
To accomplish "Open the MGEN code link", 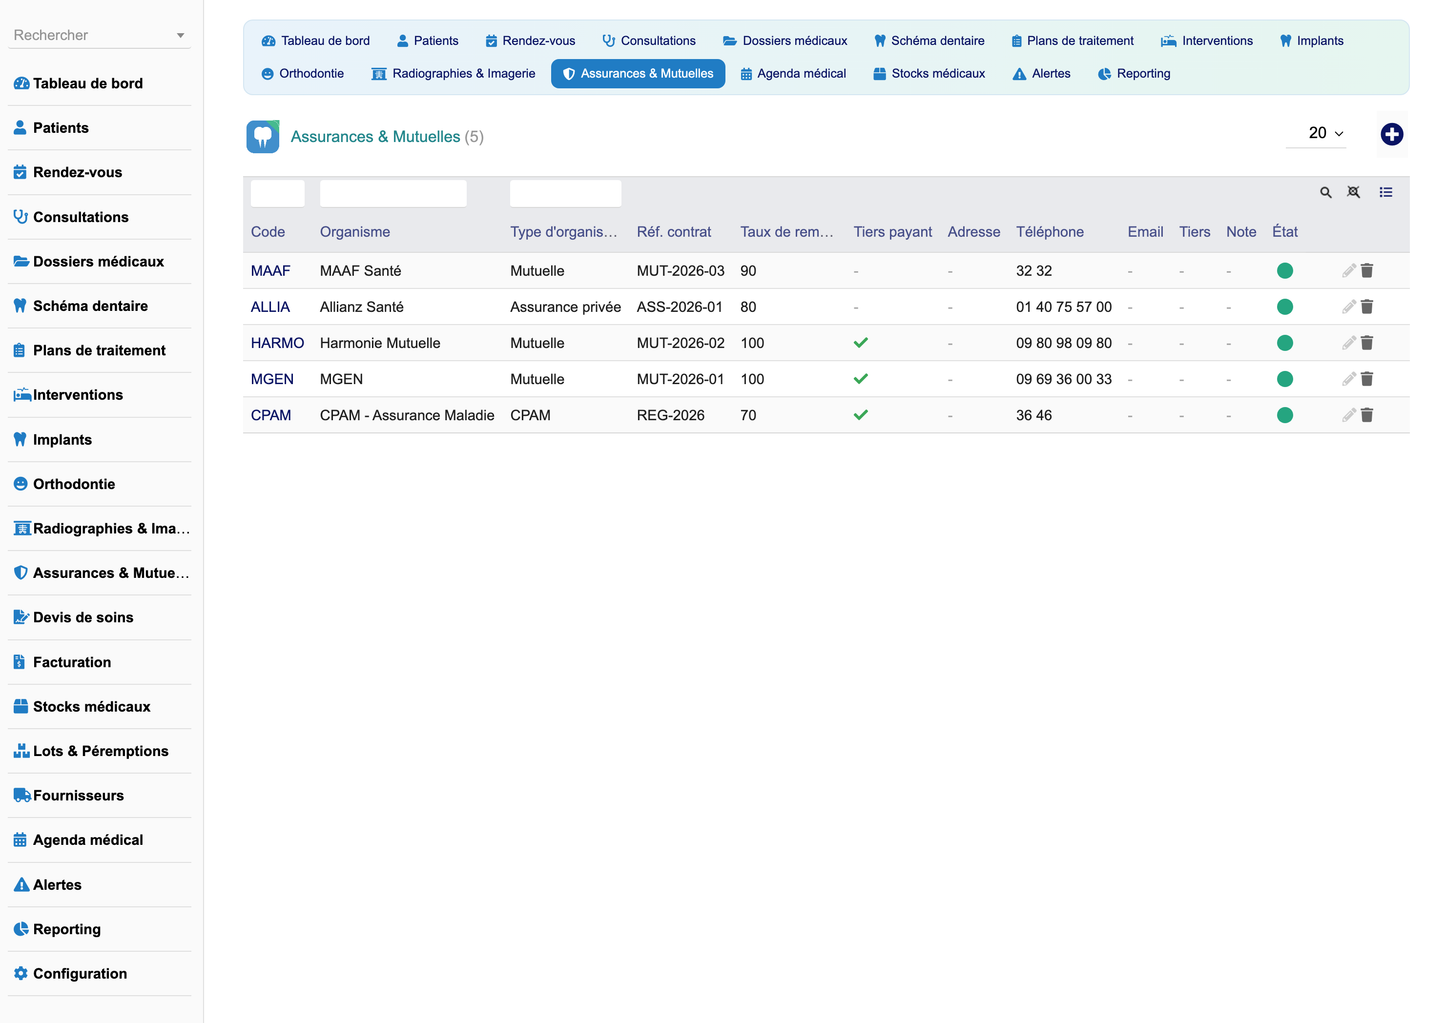I will pos(272,379).
